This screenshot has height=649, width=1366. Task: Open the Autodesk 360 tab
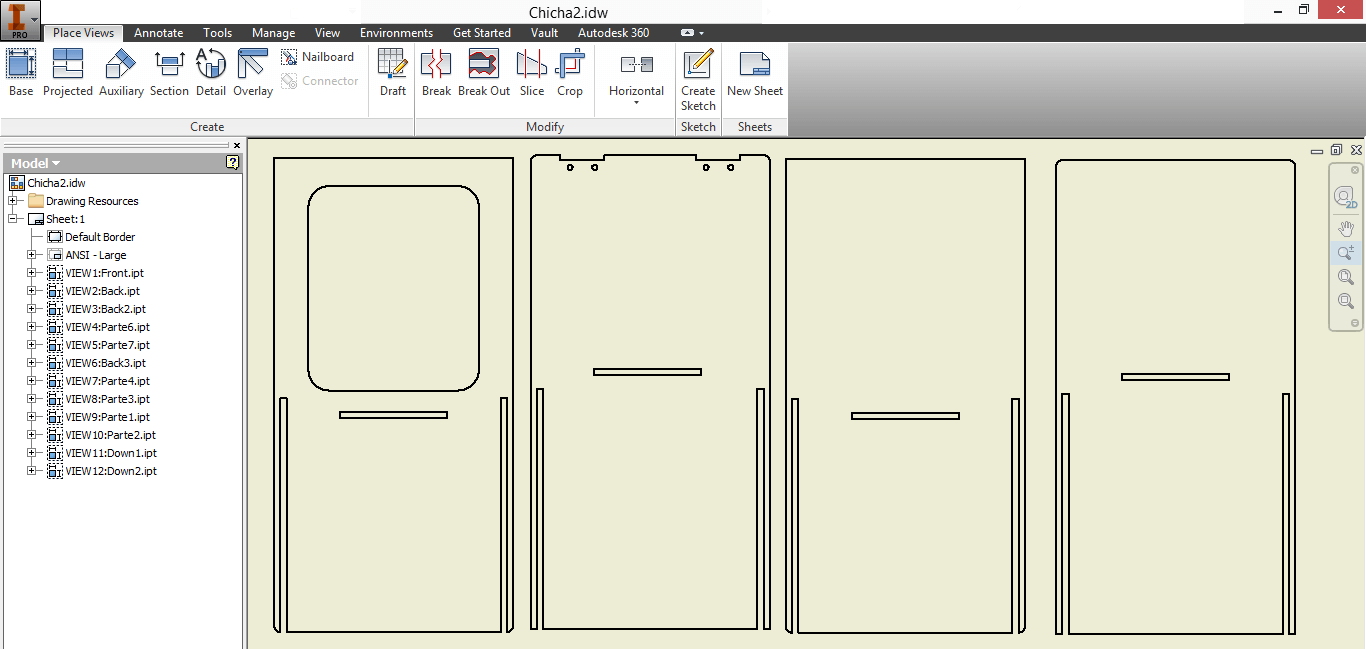point(613,33)
